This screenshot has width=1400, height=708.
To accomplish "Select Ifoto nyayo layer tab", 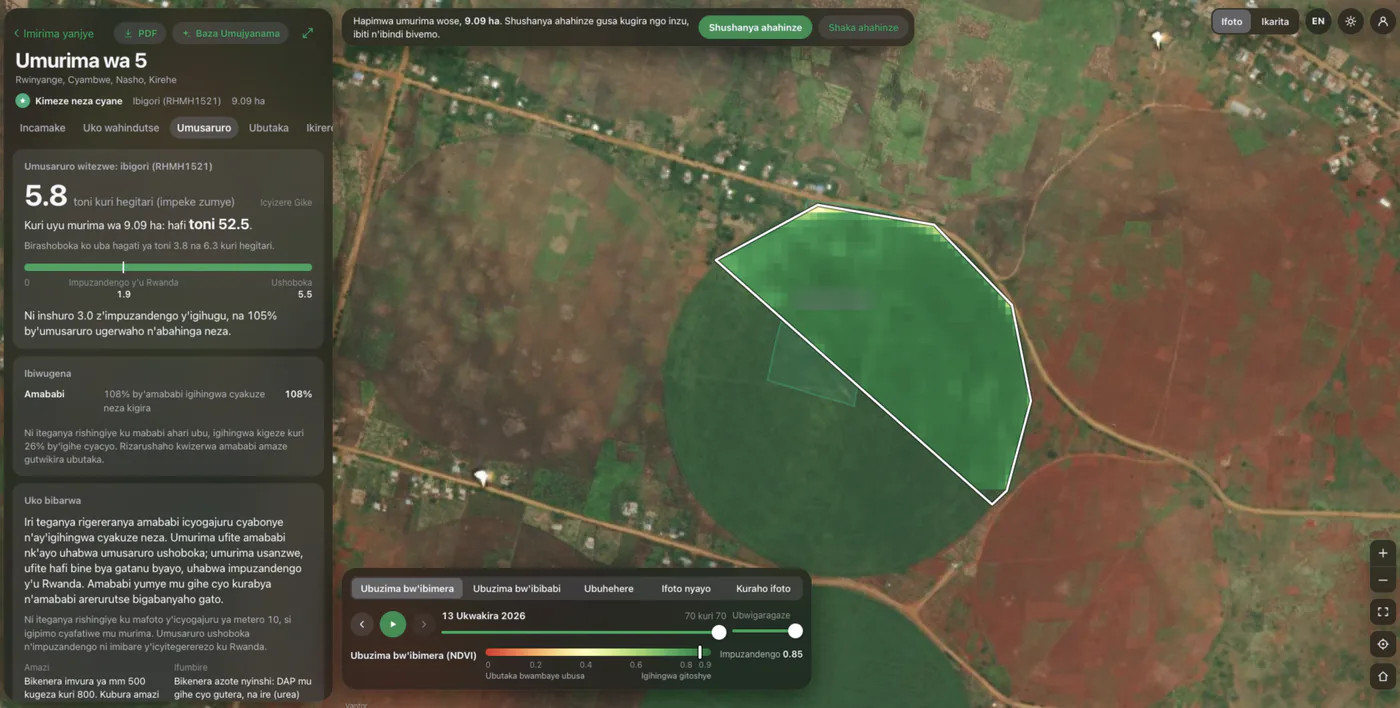I will tap(686, 588).
